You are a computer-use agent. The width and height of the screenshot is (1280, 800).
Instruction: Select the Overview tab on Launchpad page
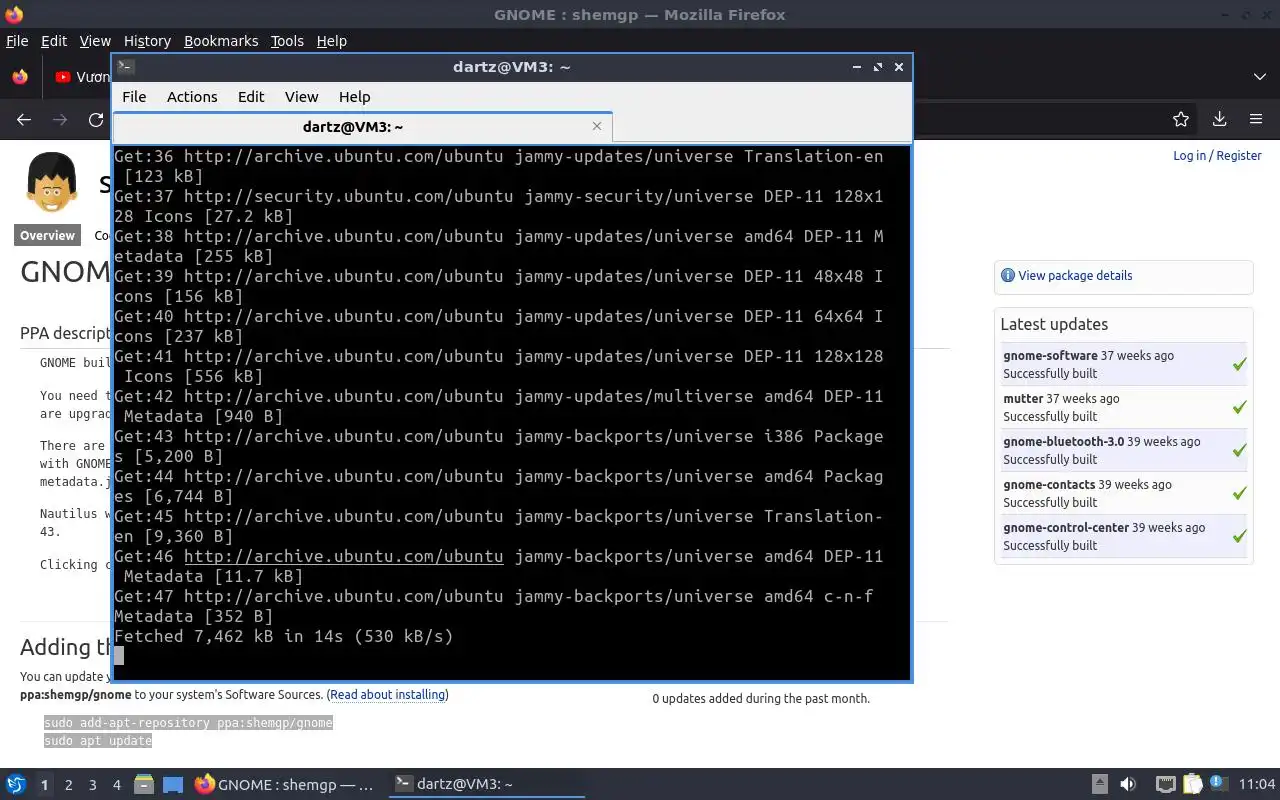(48, 235)
